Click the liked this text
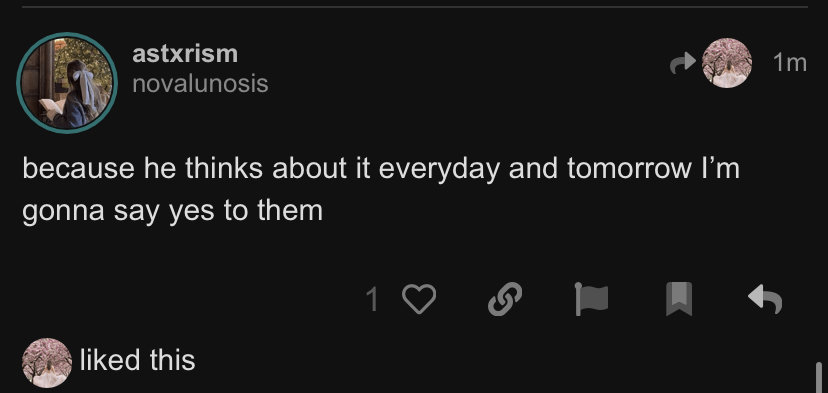 coord(137,360)
